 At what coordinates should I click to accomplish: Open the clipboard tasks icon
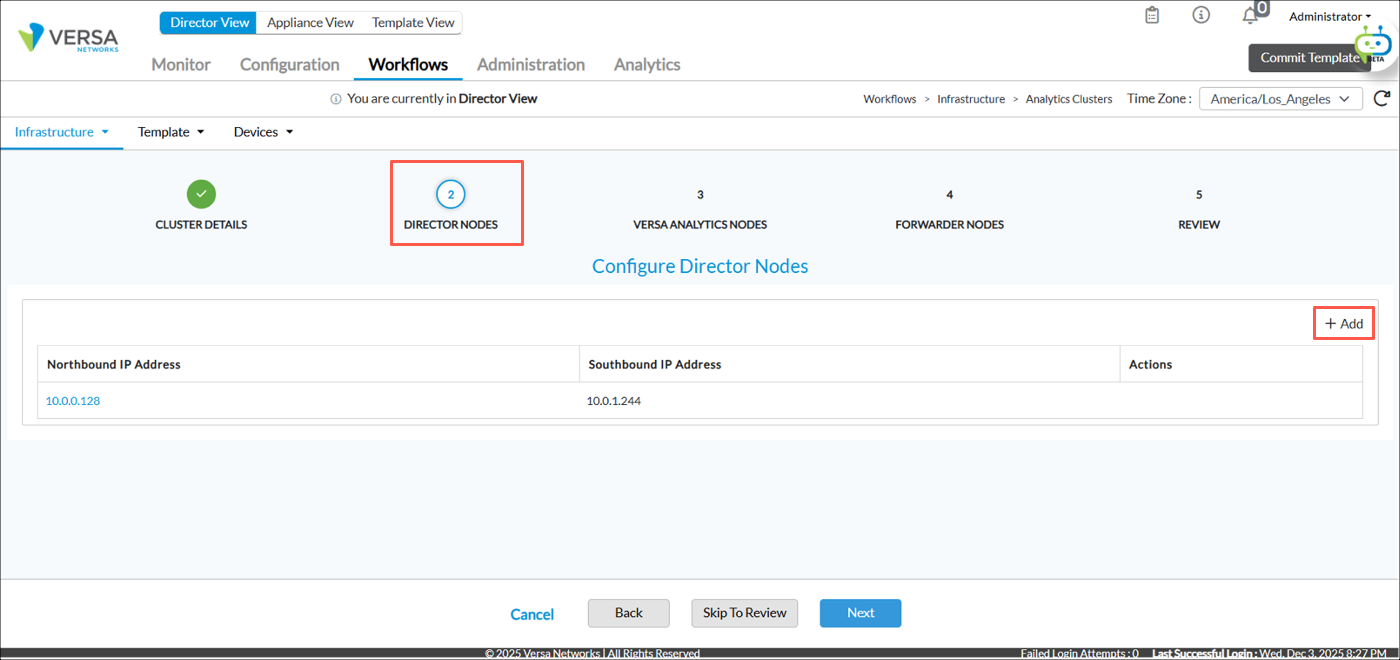click(x=1152, y=15)
